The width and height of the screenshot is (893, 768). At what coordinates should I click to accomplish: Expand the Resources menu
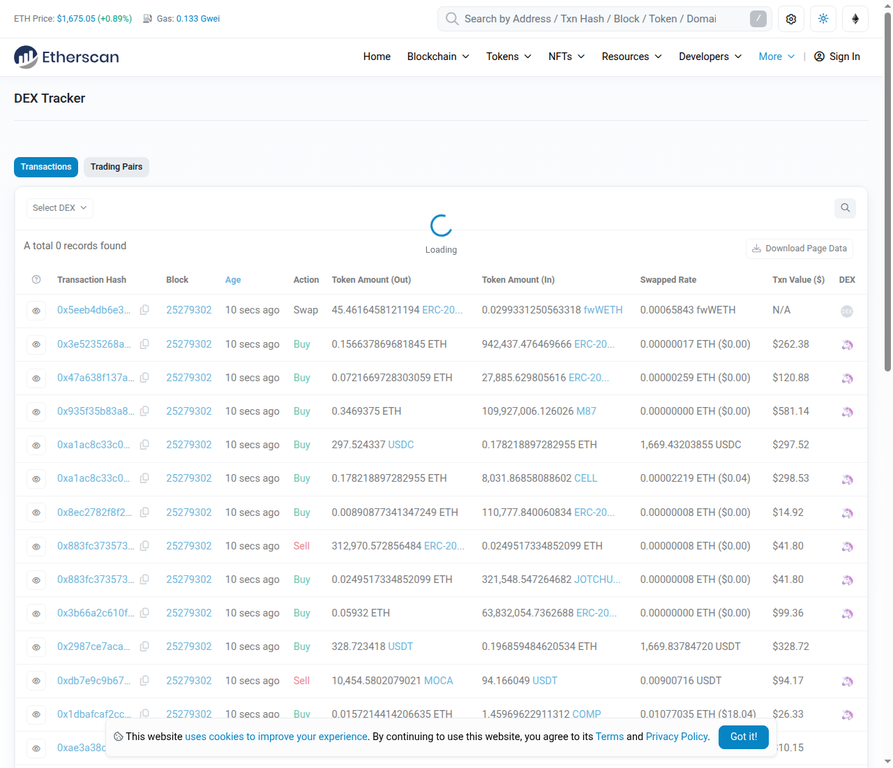[632, 56]
